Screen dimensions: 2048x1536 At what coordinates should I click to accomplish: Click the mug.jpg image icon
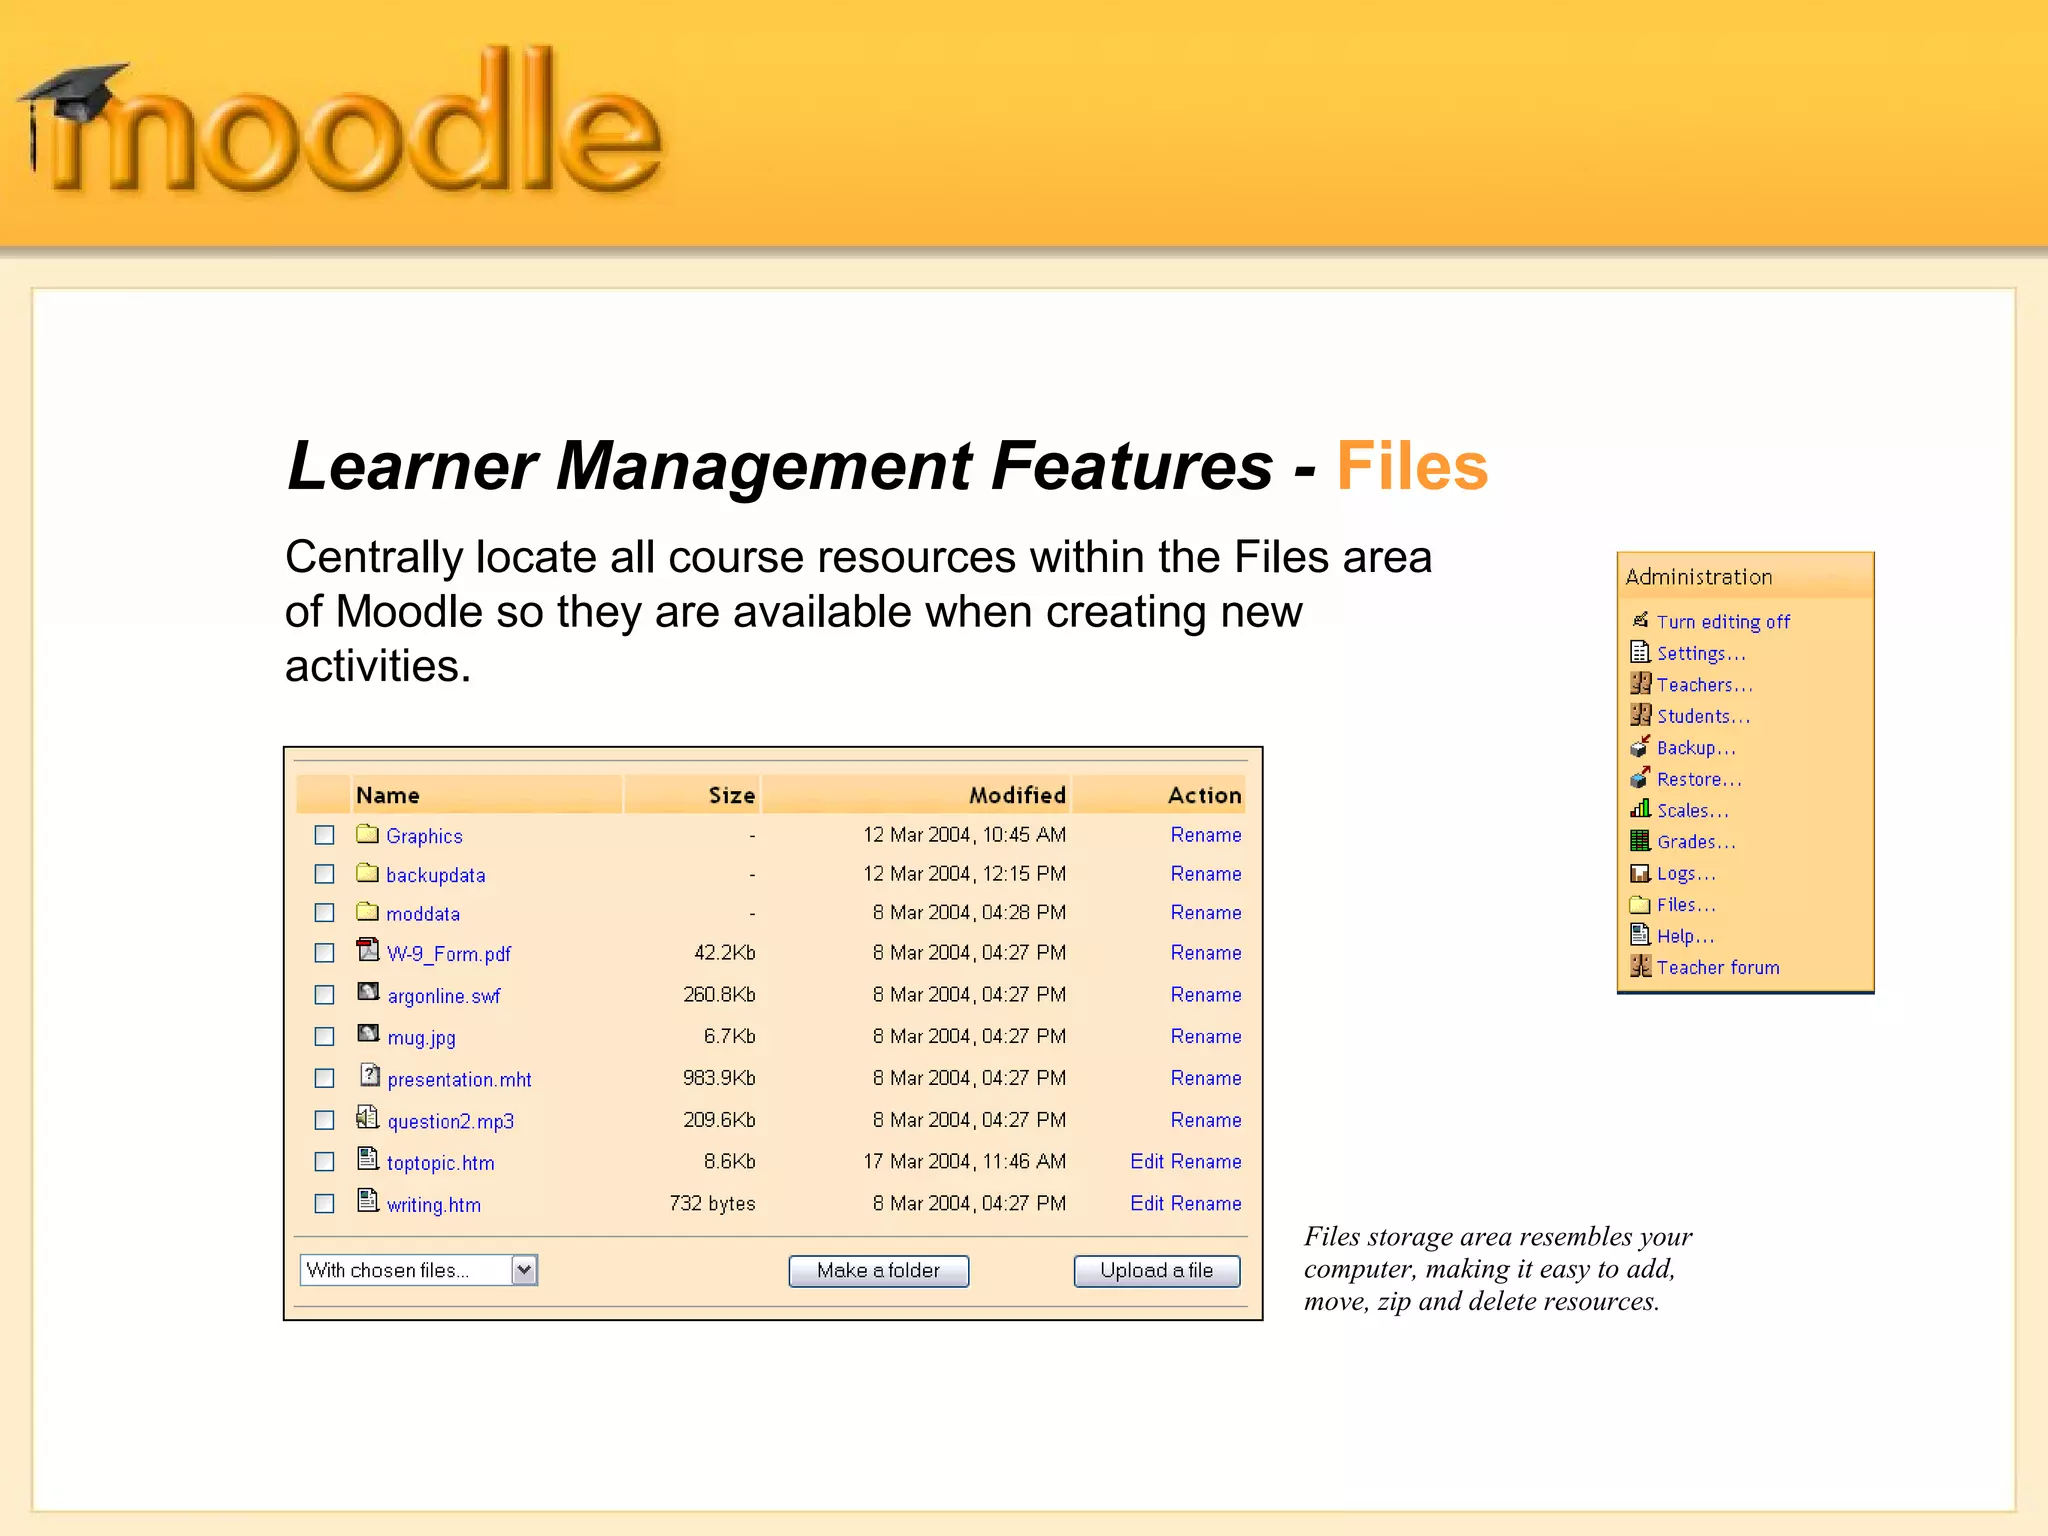click(368, 1033)
